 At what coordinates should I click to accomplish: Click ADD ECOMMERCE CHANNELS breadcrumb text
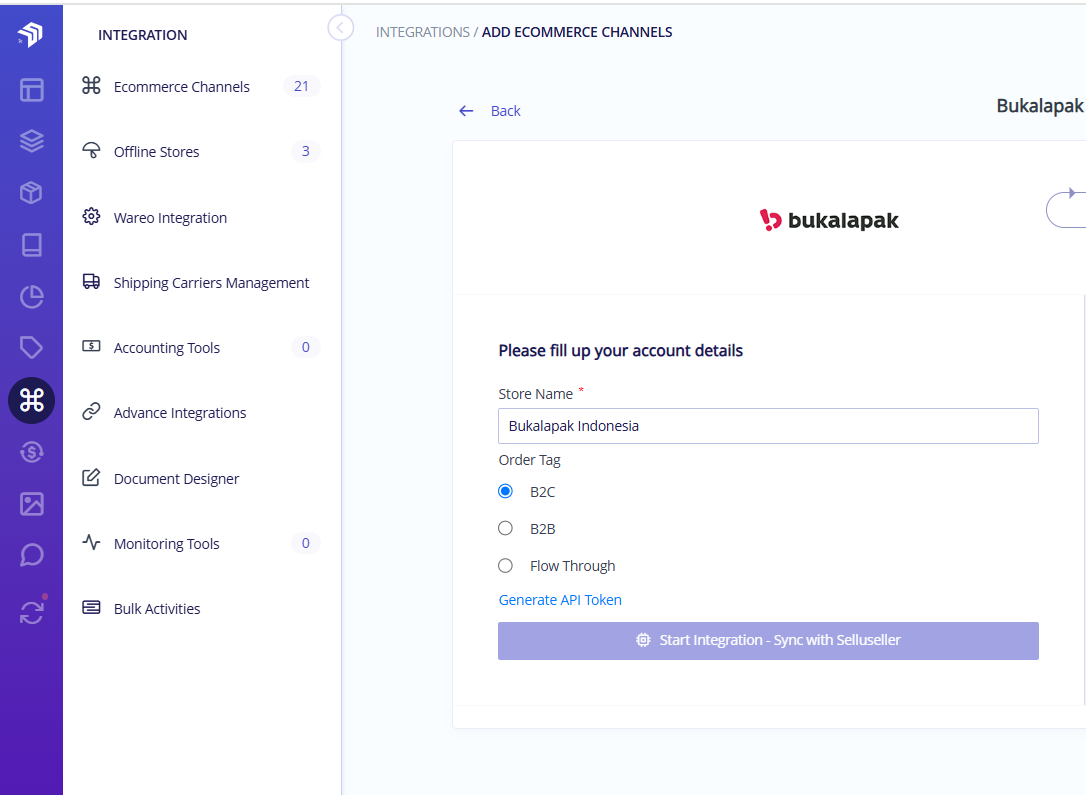point(577,32)
